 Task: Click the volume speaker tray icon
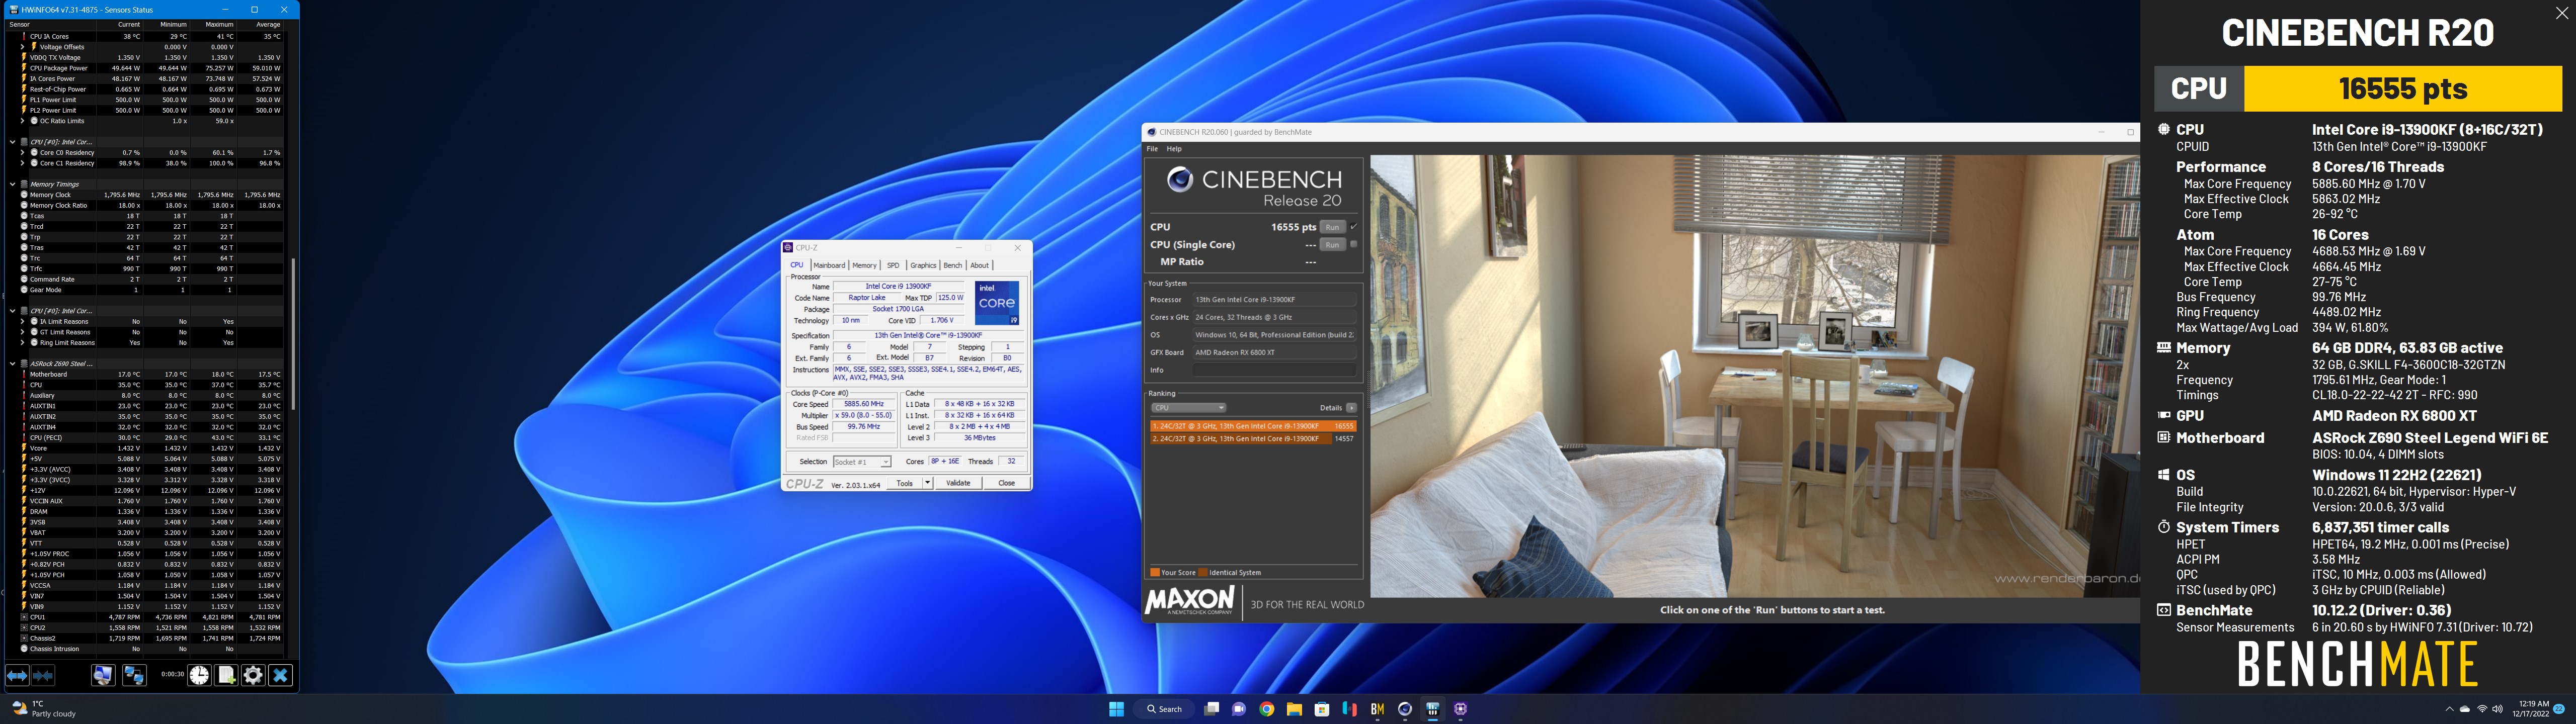pos(2497,709)
